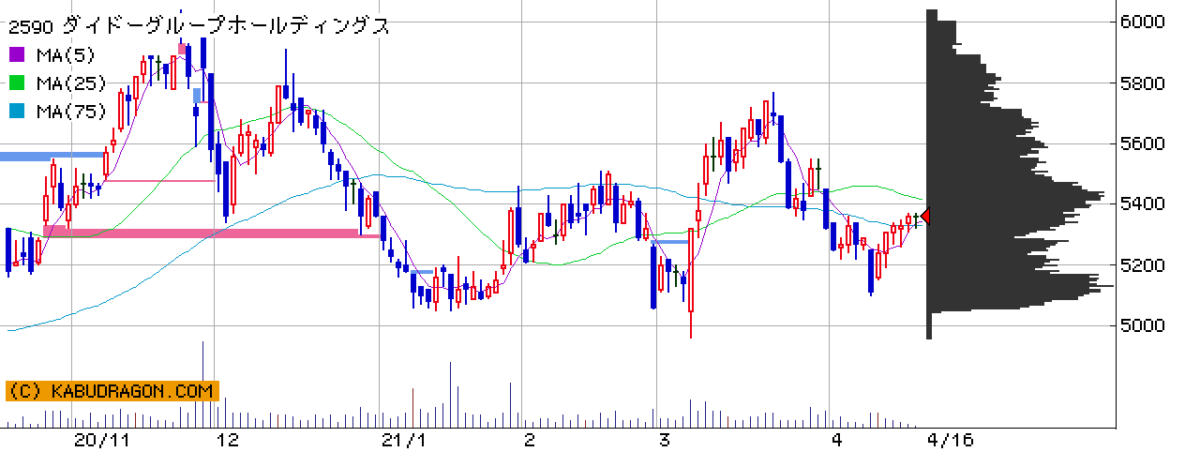Click the MA(5) legend label
Image resolution: width=1200 pixels, height=452 pixels.
pos(64,55)
